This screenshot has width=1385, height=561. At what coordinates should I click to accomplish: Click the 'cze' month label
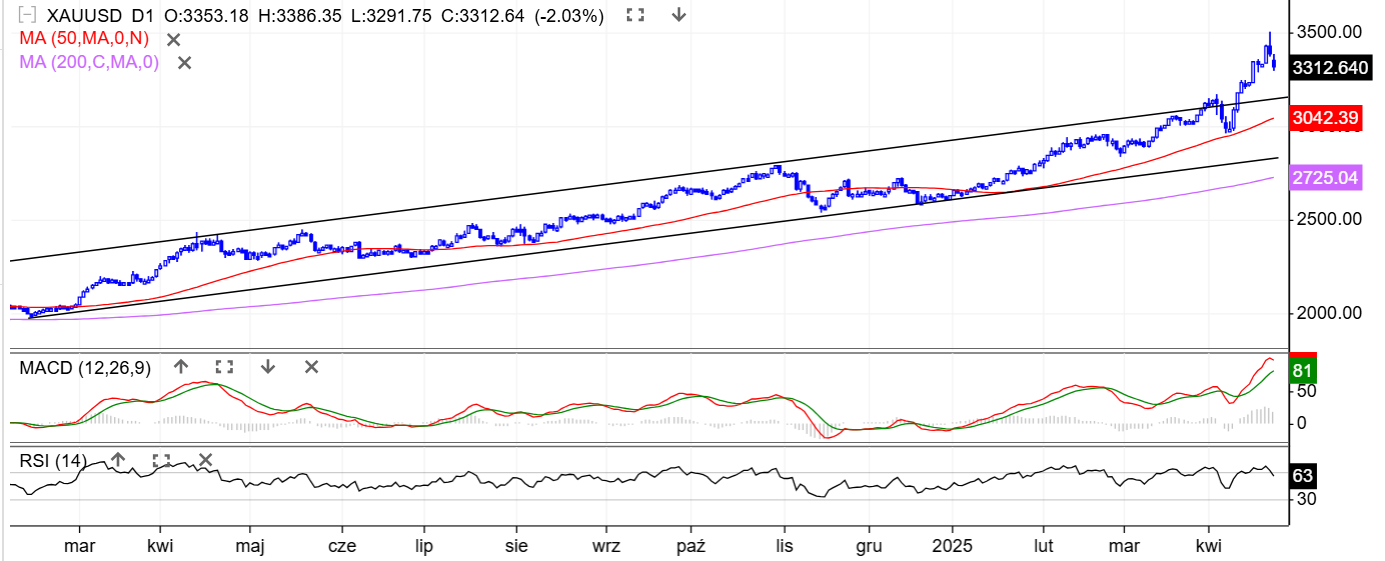(x=343, y=546)
